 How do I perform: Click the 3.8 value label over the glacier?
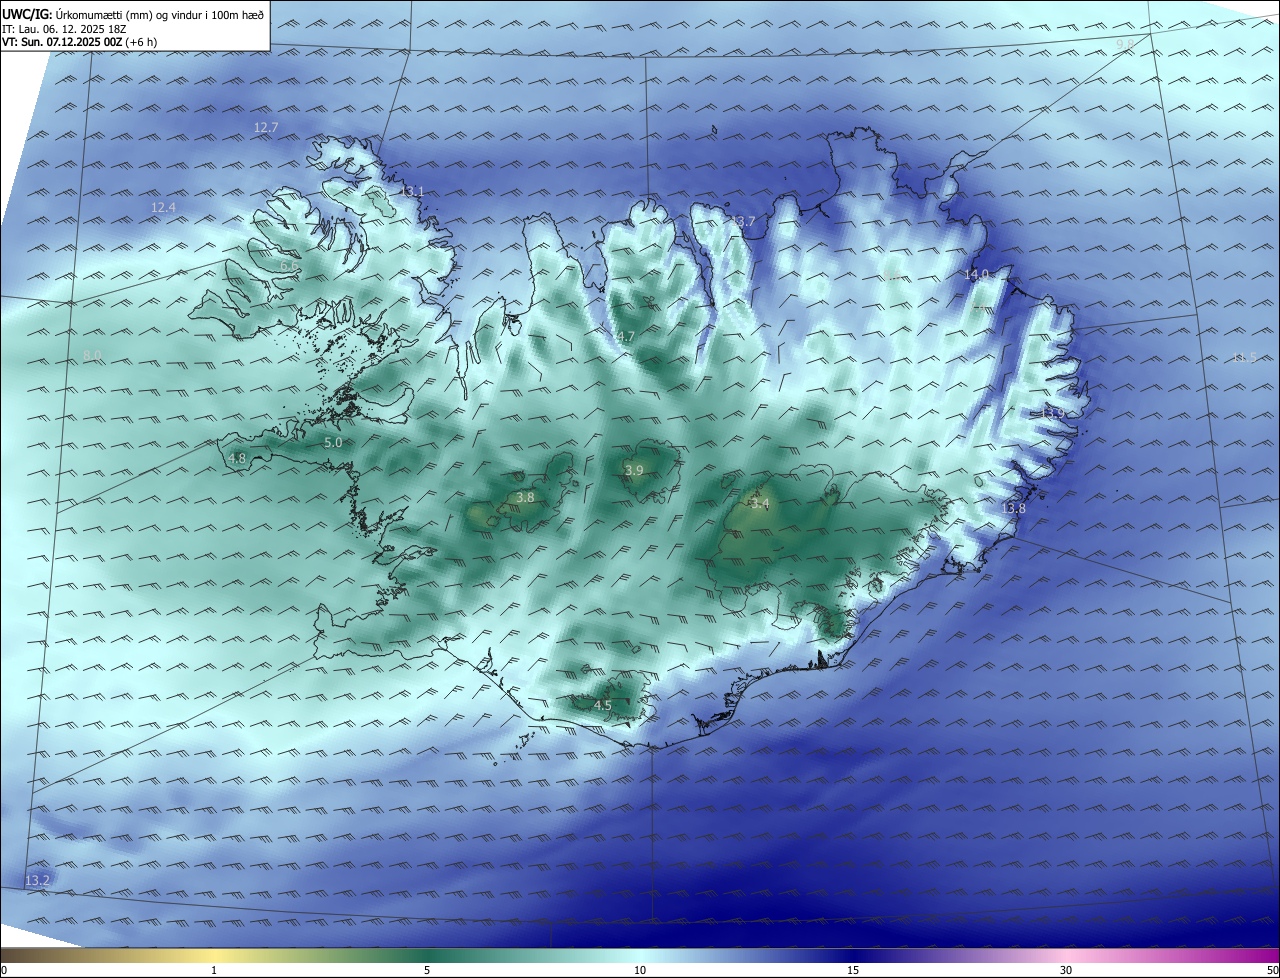click(x=525, y=496)
